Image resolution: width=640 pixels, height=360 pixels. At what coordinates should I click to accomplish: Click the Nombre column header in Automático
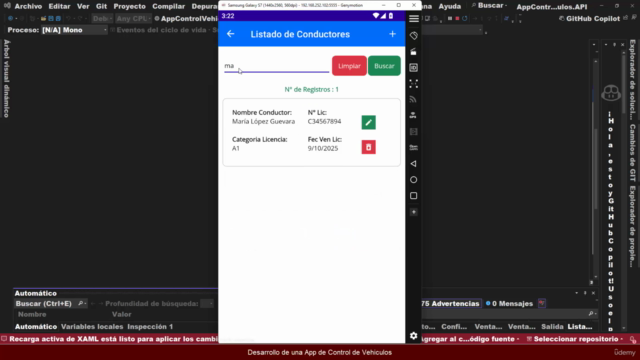tap(32, 314)
